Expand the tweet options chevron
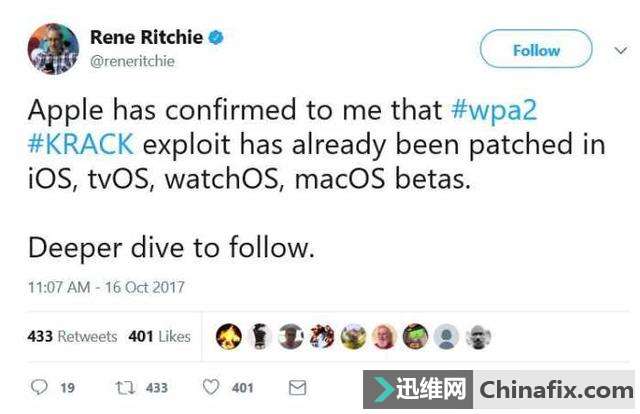This screenshot has height=414, width=640. tap(621, 50)
